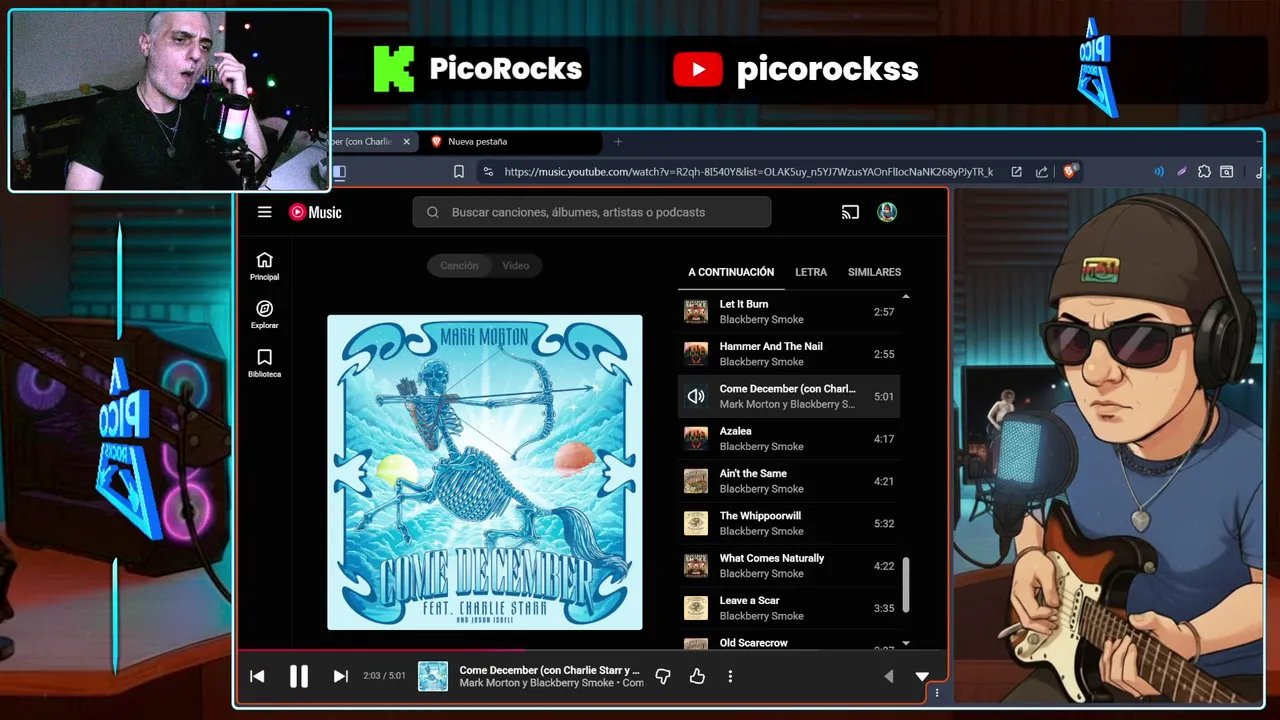
Task: Select the Video toggle option
Action: [516, 265]
